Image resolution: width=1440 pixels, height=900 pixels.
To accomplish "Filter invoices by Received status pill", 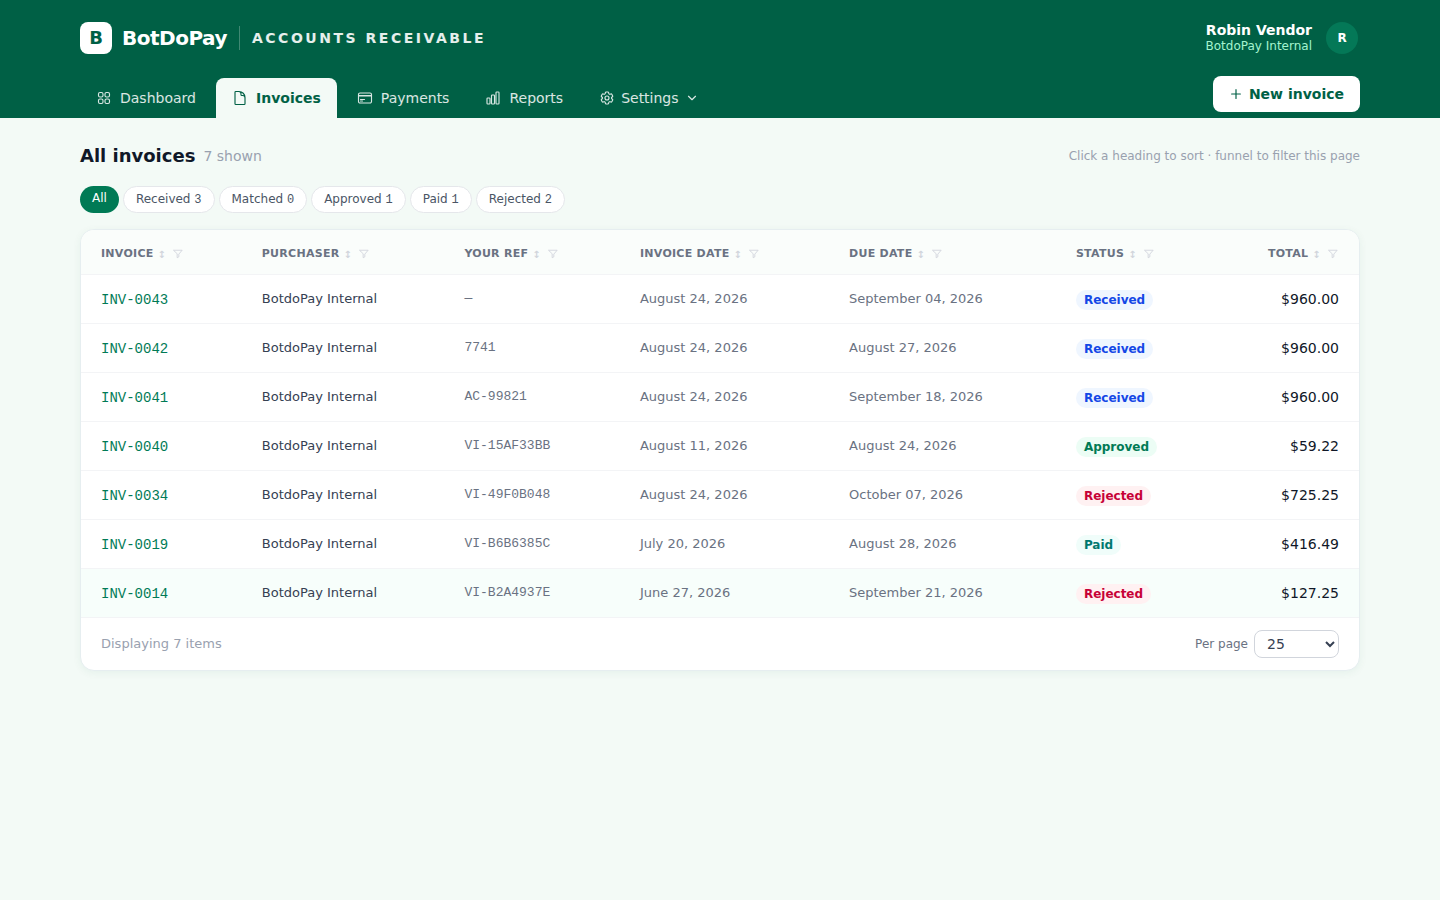I will (x=169, y=199).
